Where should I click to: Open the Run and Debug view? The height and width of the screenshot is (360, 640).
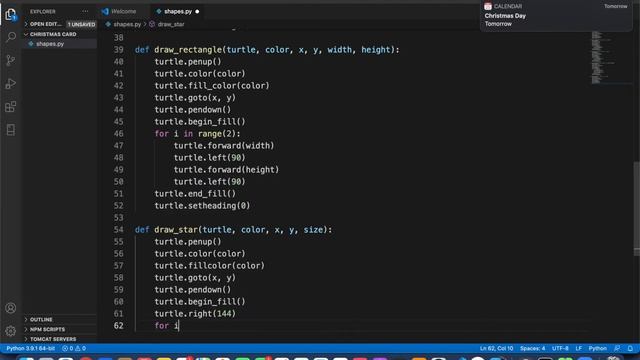[11, 84]
